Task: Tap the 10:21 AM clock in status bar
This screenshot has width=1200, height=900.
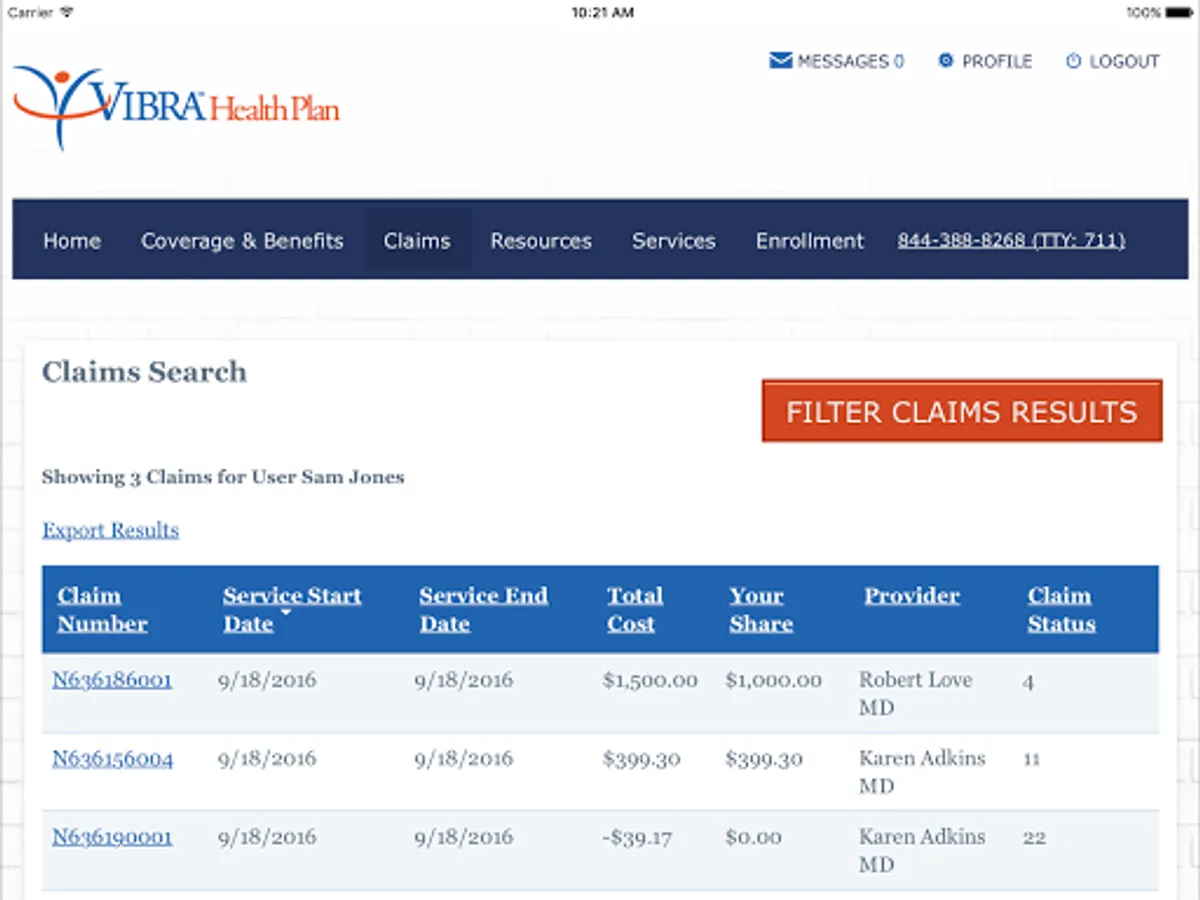Action: [x=602, y=12]
